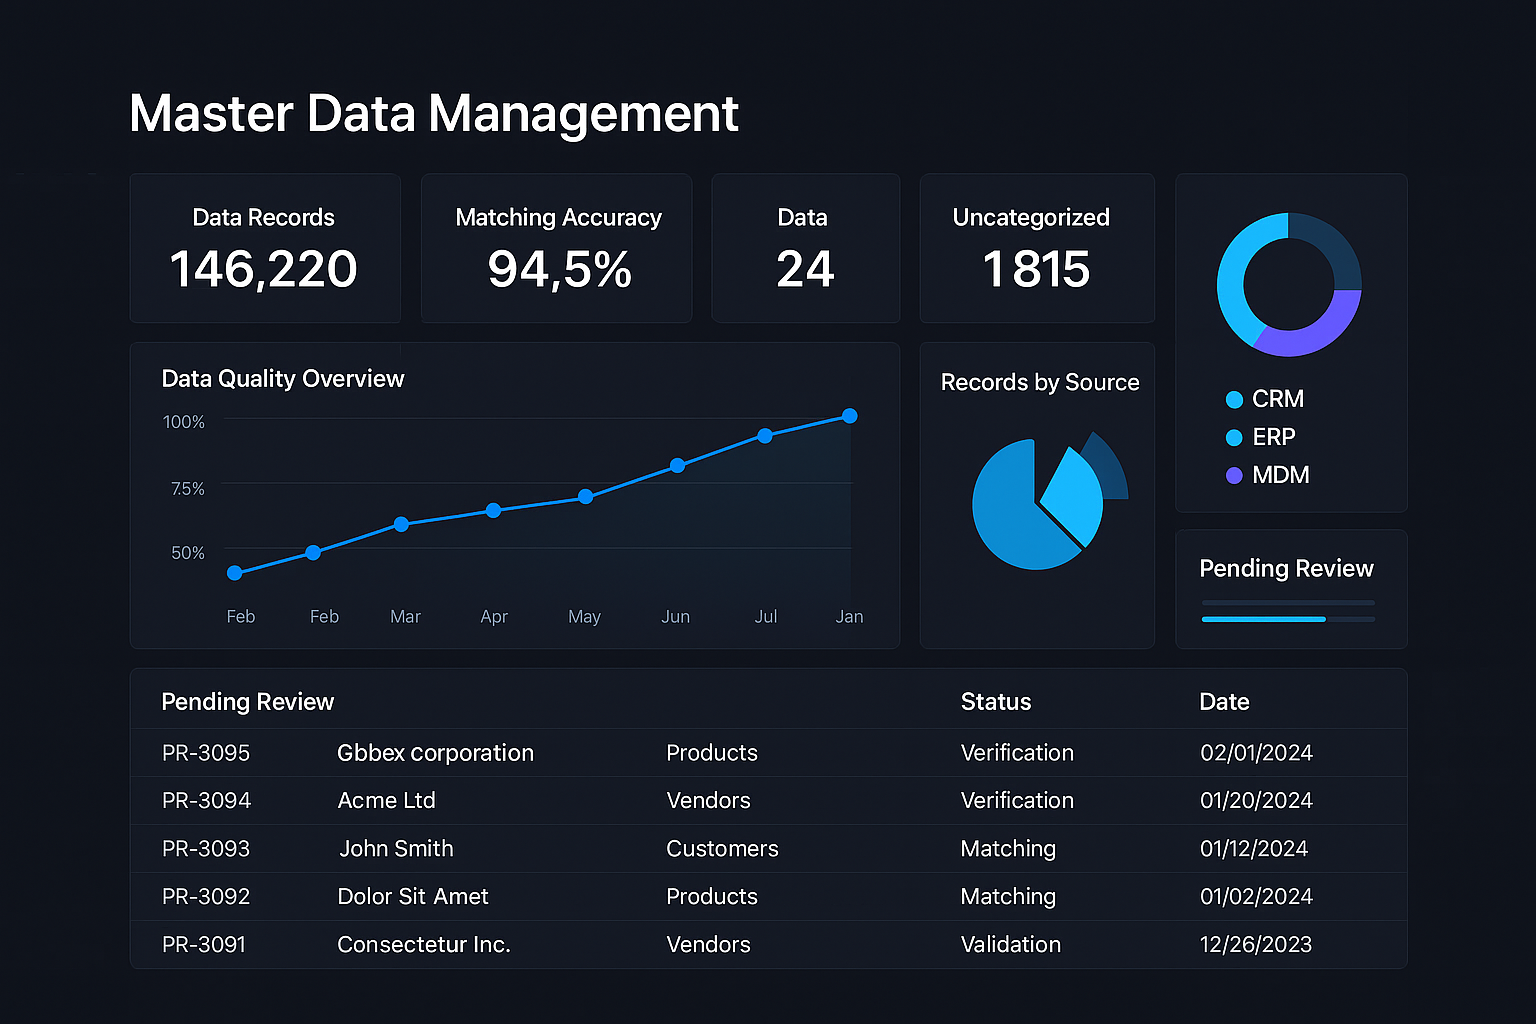The image size is (1536, 1024).
Task: Click the Mar data point on line chart
Action: 401,524
